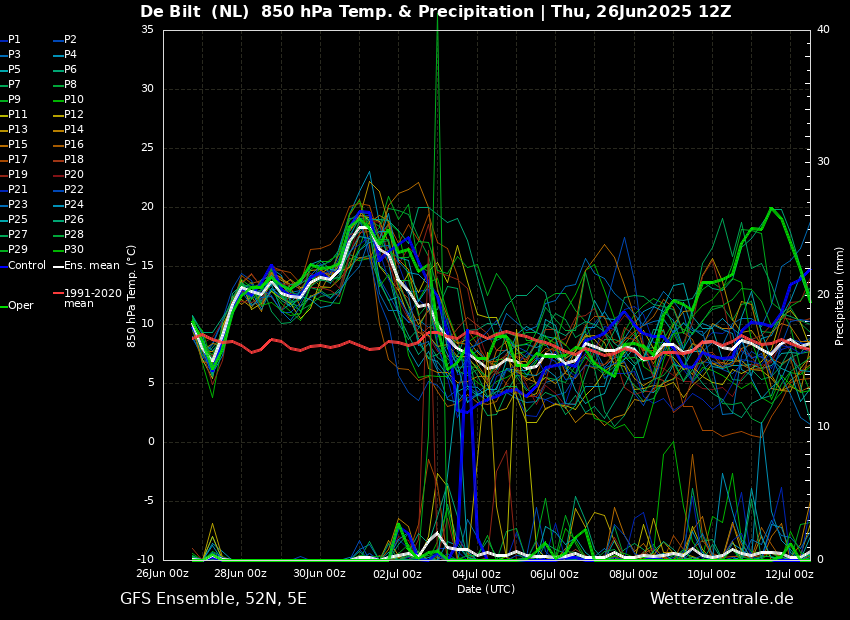Click the GFS Ensemble, 52N, 5E label
The width and height of the screenshot is (850, 620).
213,599
